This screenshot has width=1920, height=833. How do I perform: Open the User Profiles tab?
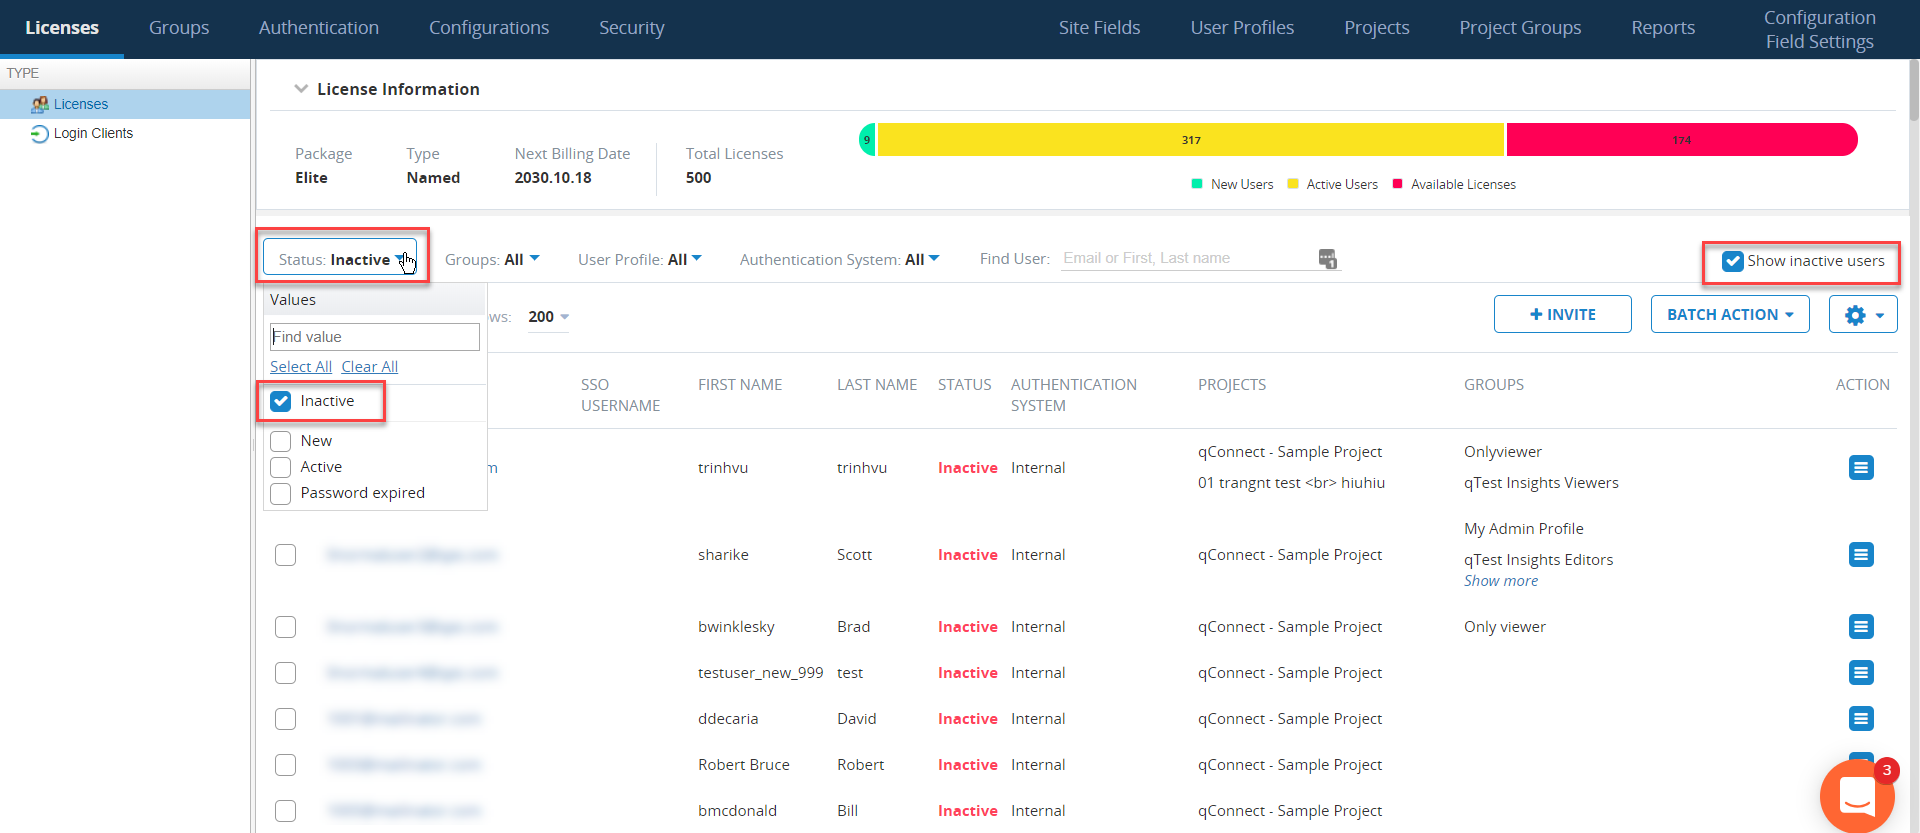pyautogui.click(x=1241, y=28)
